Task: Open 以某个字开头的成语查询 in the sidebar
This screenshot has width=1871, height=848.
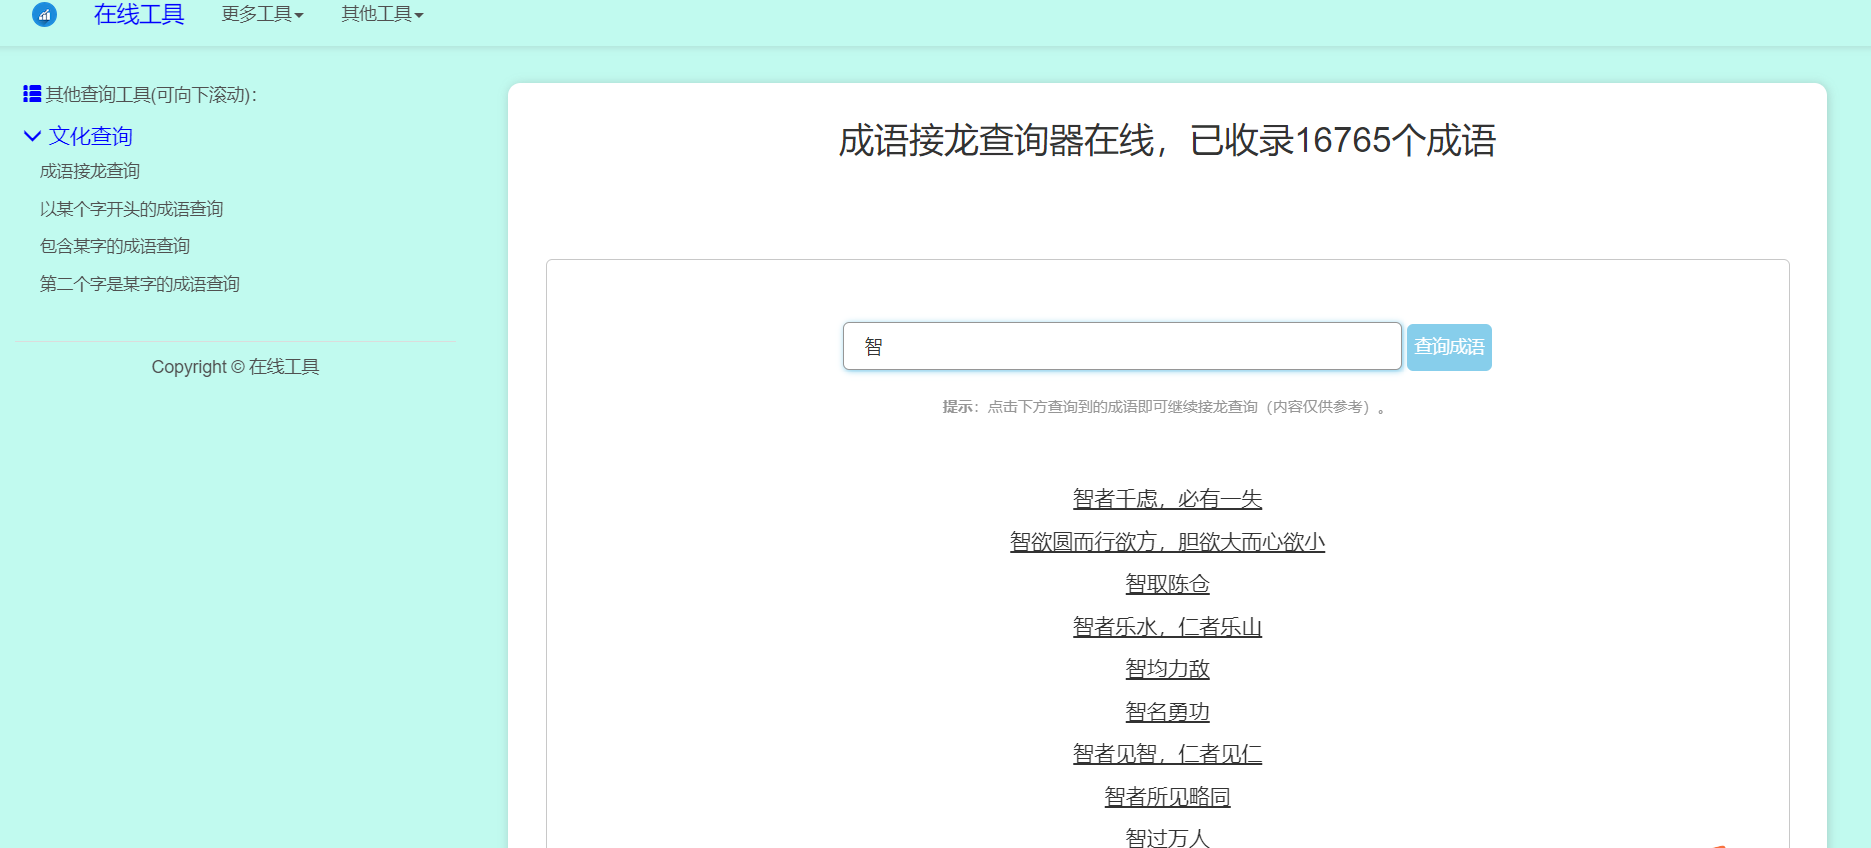Action: [131, 209]
